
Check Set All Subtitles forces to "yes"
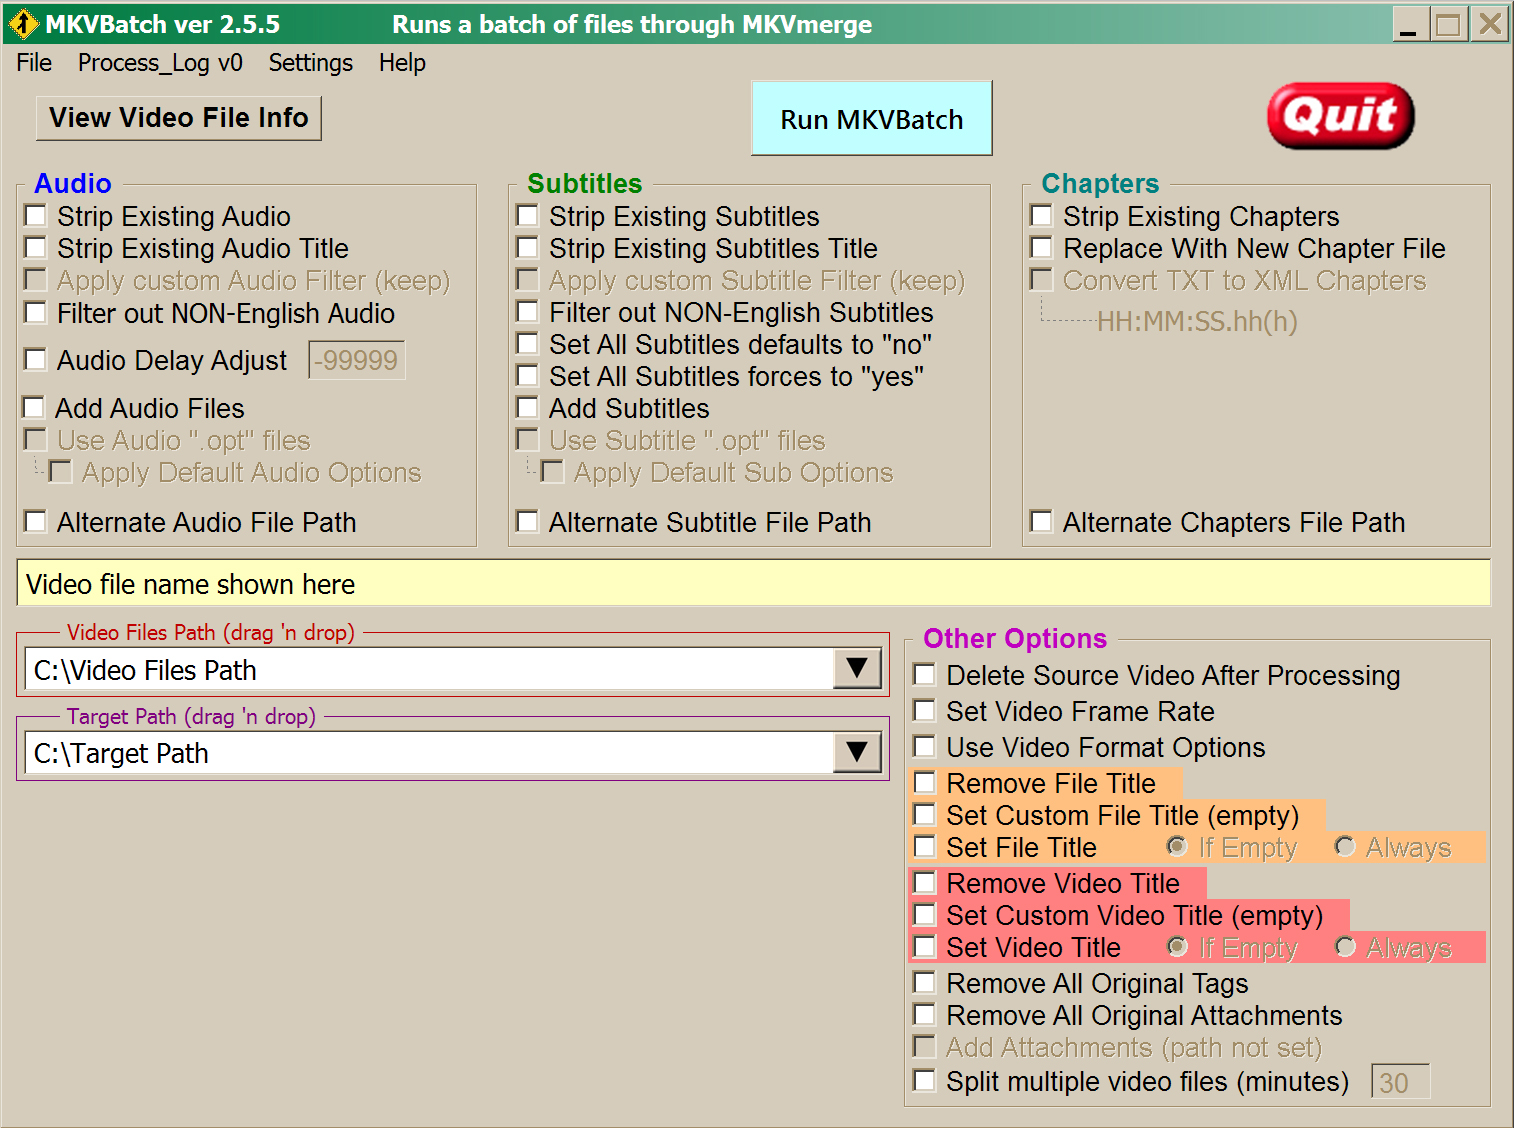click(x=528, y=376)
